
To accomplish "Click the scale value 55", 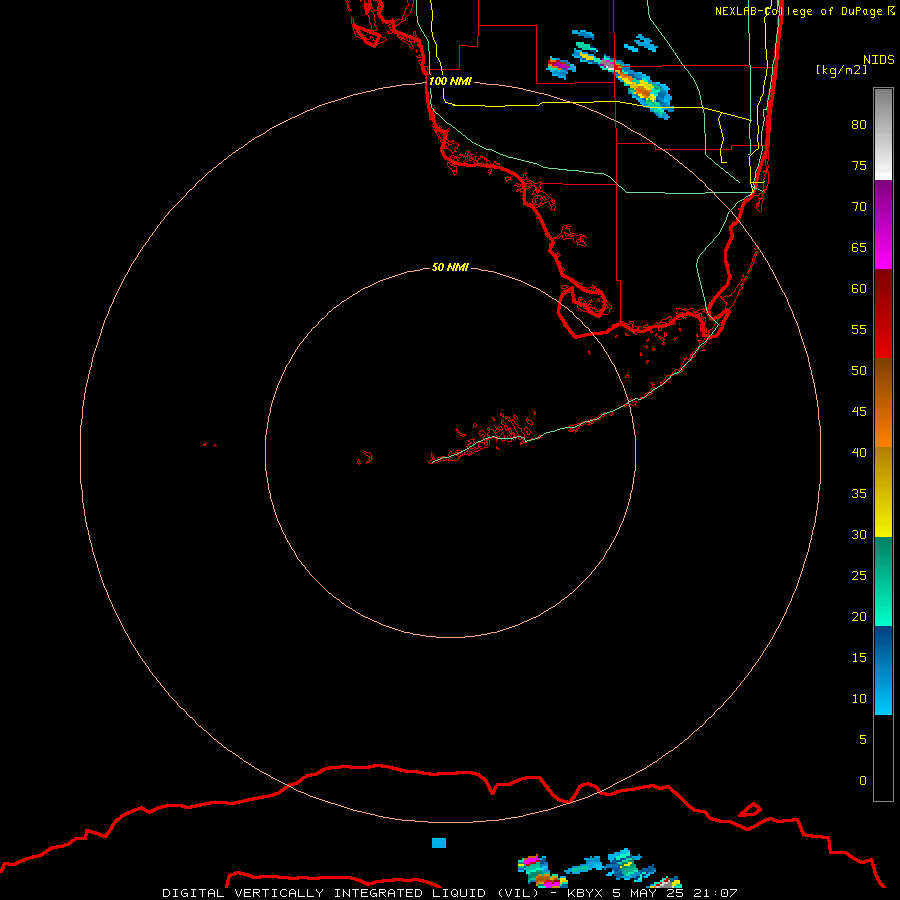I will (x=859, y=329).
